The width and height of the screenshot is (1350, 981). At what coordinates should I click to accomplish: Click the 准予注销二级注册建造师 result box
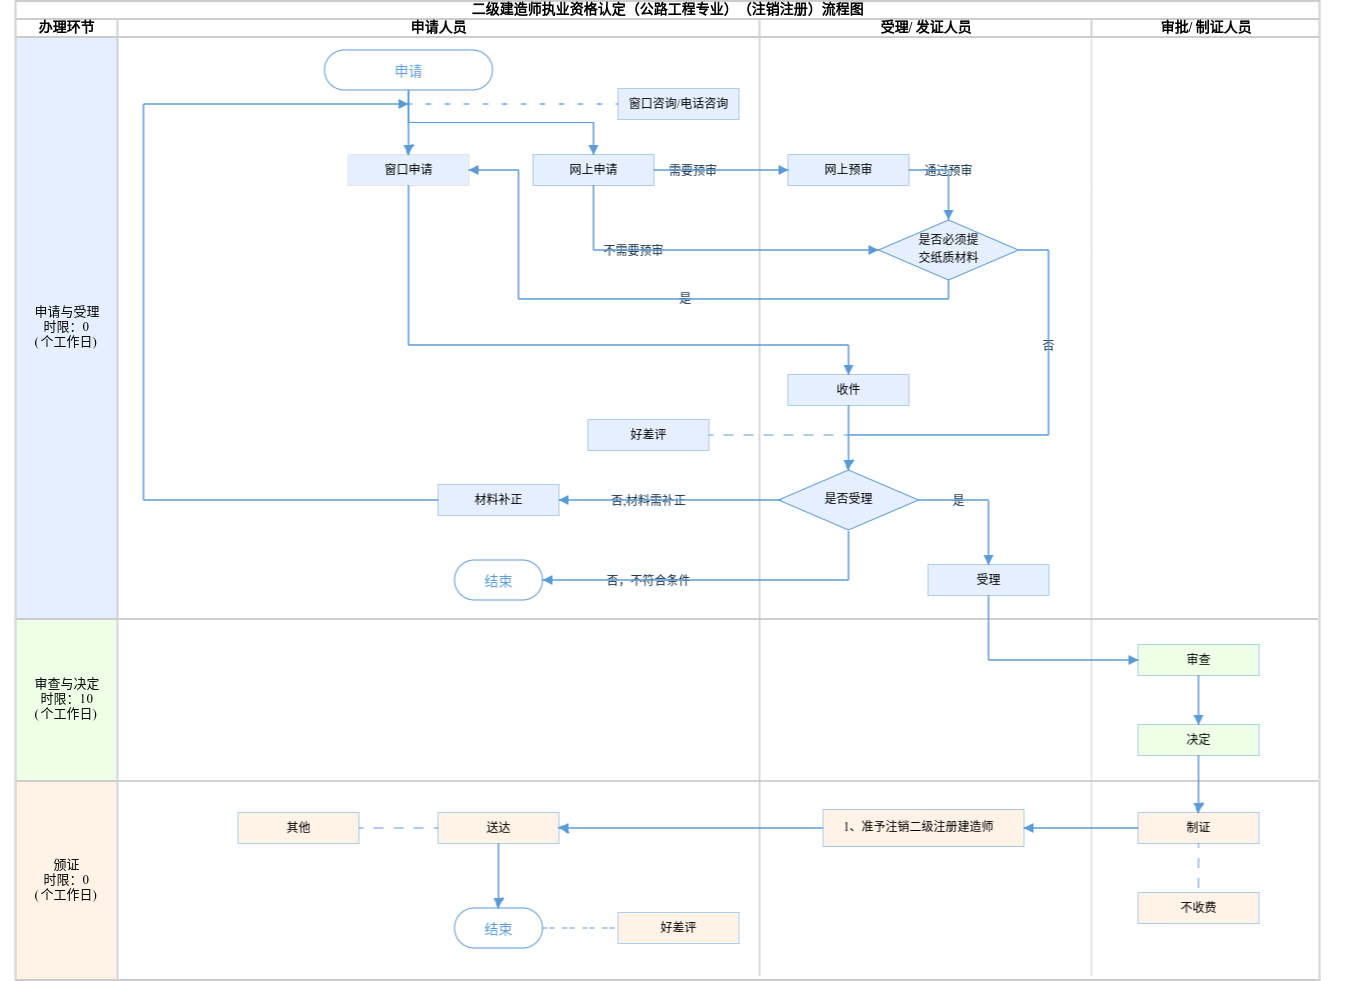pyautogui.click(x=923, y=828)
